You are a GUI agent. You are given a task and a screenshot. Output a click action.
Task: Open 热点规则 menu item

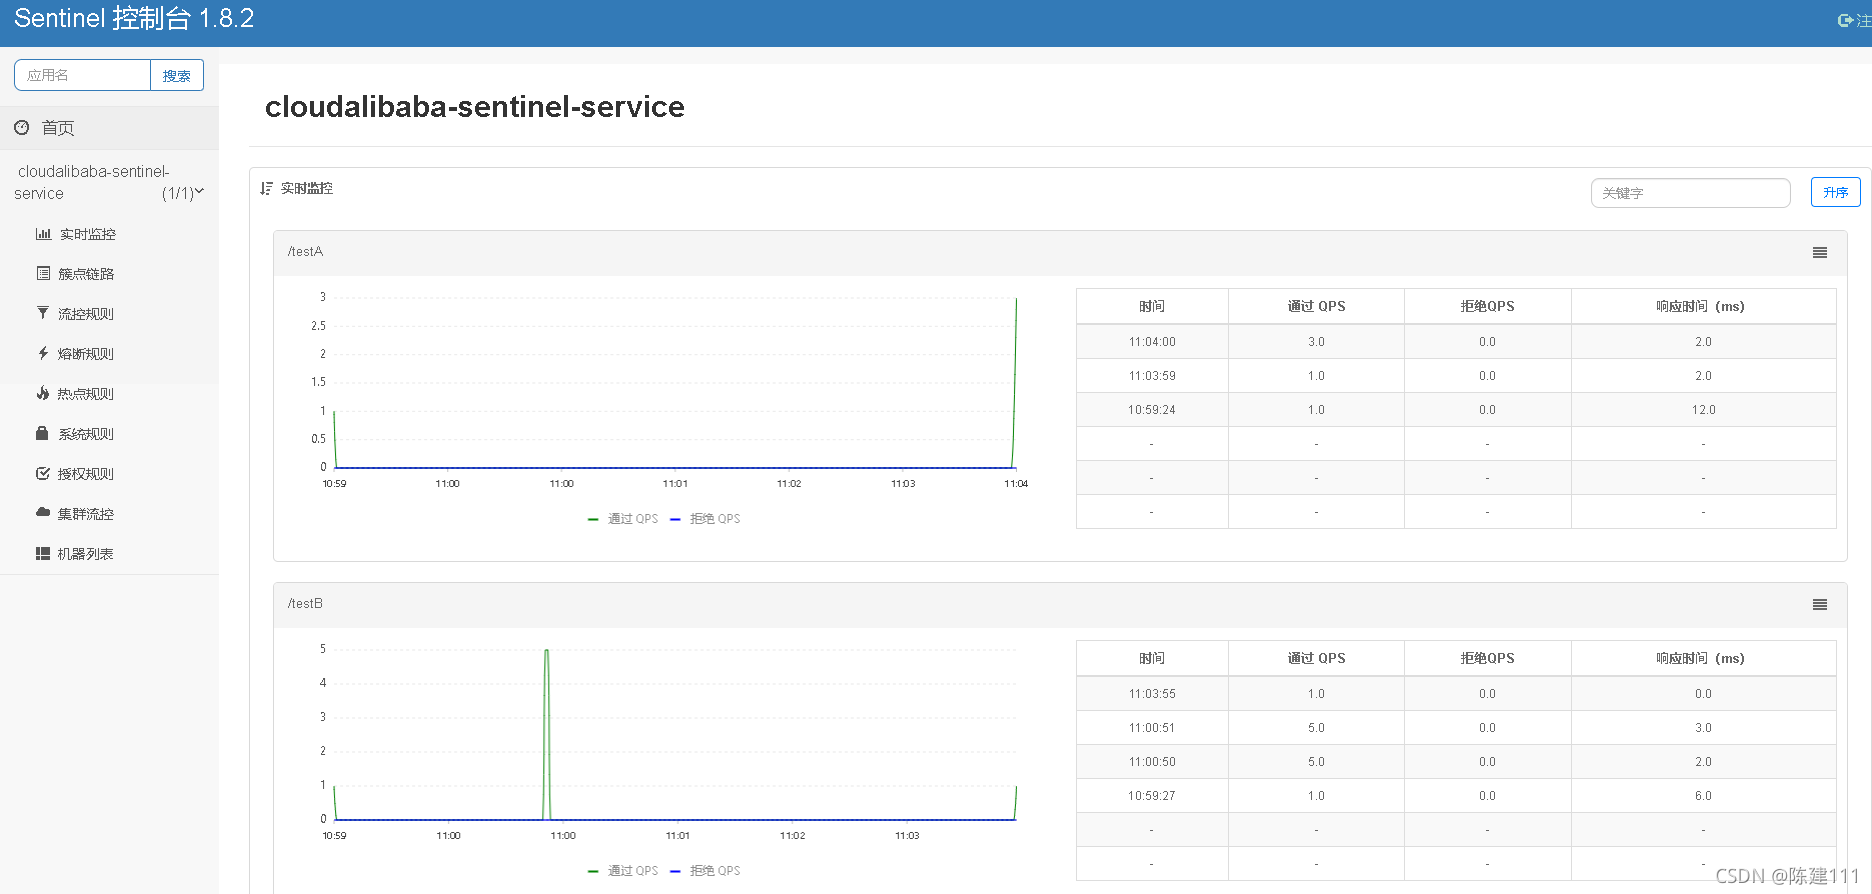click(x=86, y=394)
